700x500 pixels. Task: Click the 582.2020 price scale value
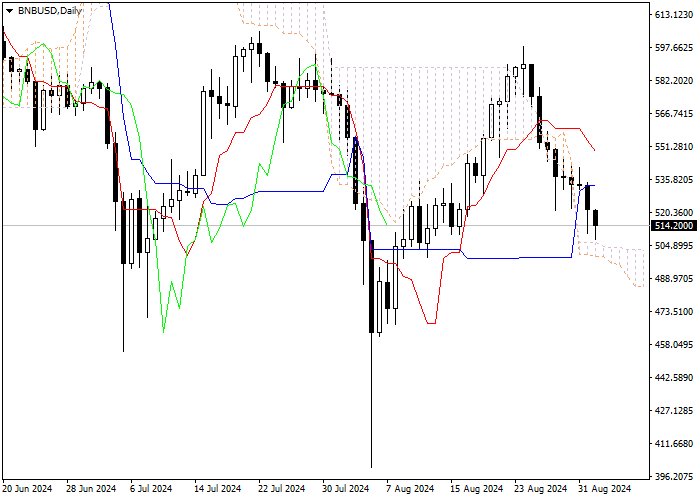[674, 81]
